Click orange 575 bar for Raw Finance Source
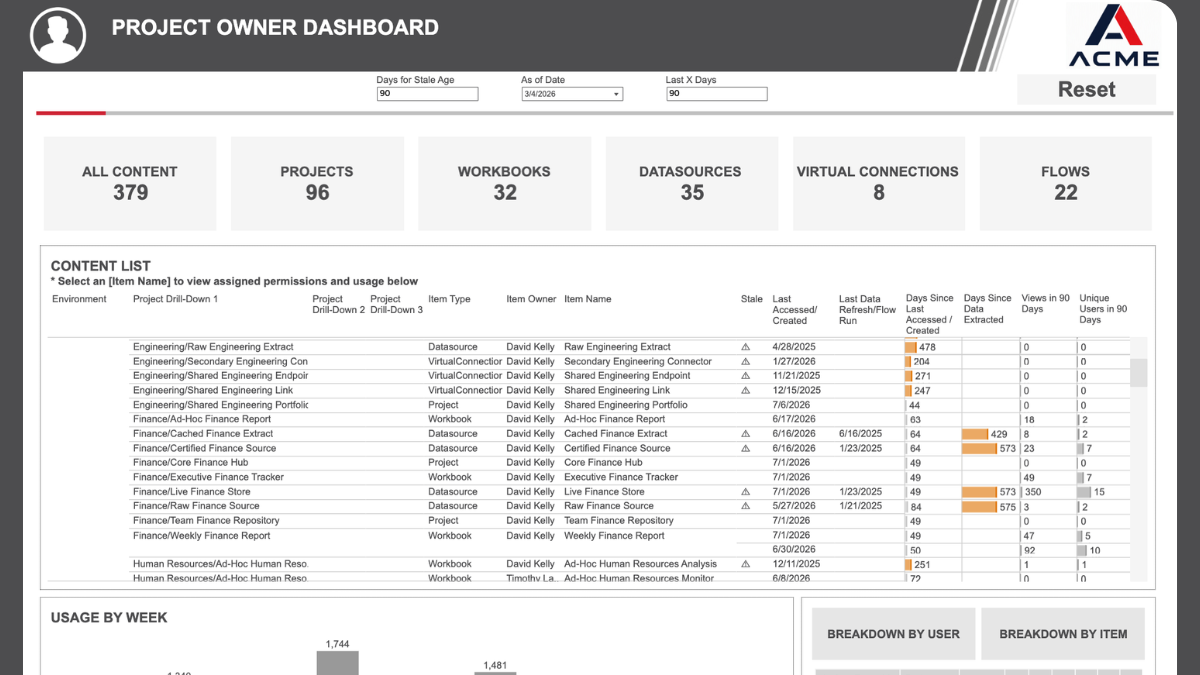The height and width of the screenshot is (675, 1200). [979, 507]
